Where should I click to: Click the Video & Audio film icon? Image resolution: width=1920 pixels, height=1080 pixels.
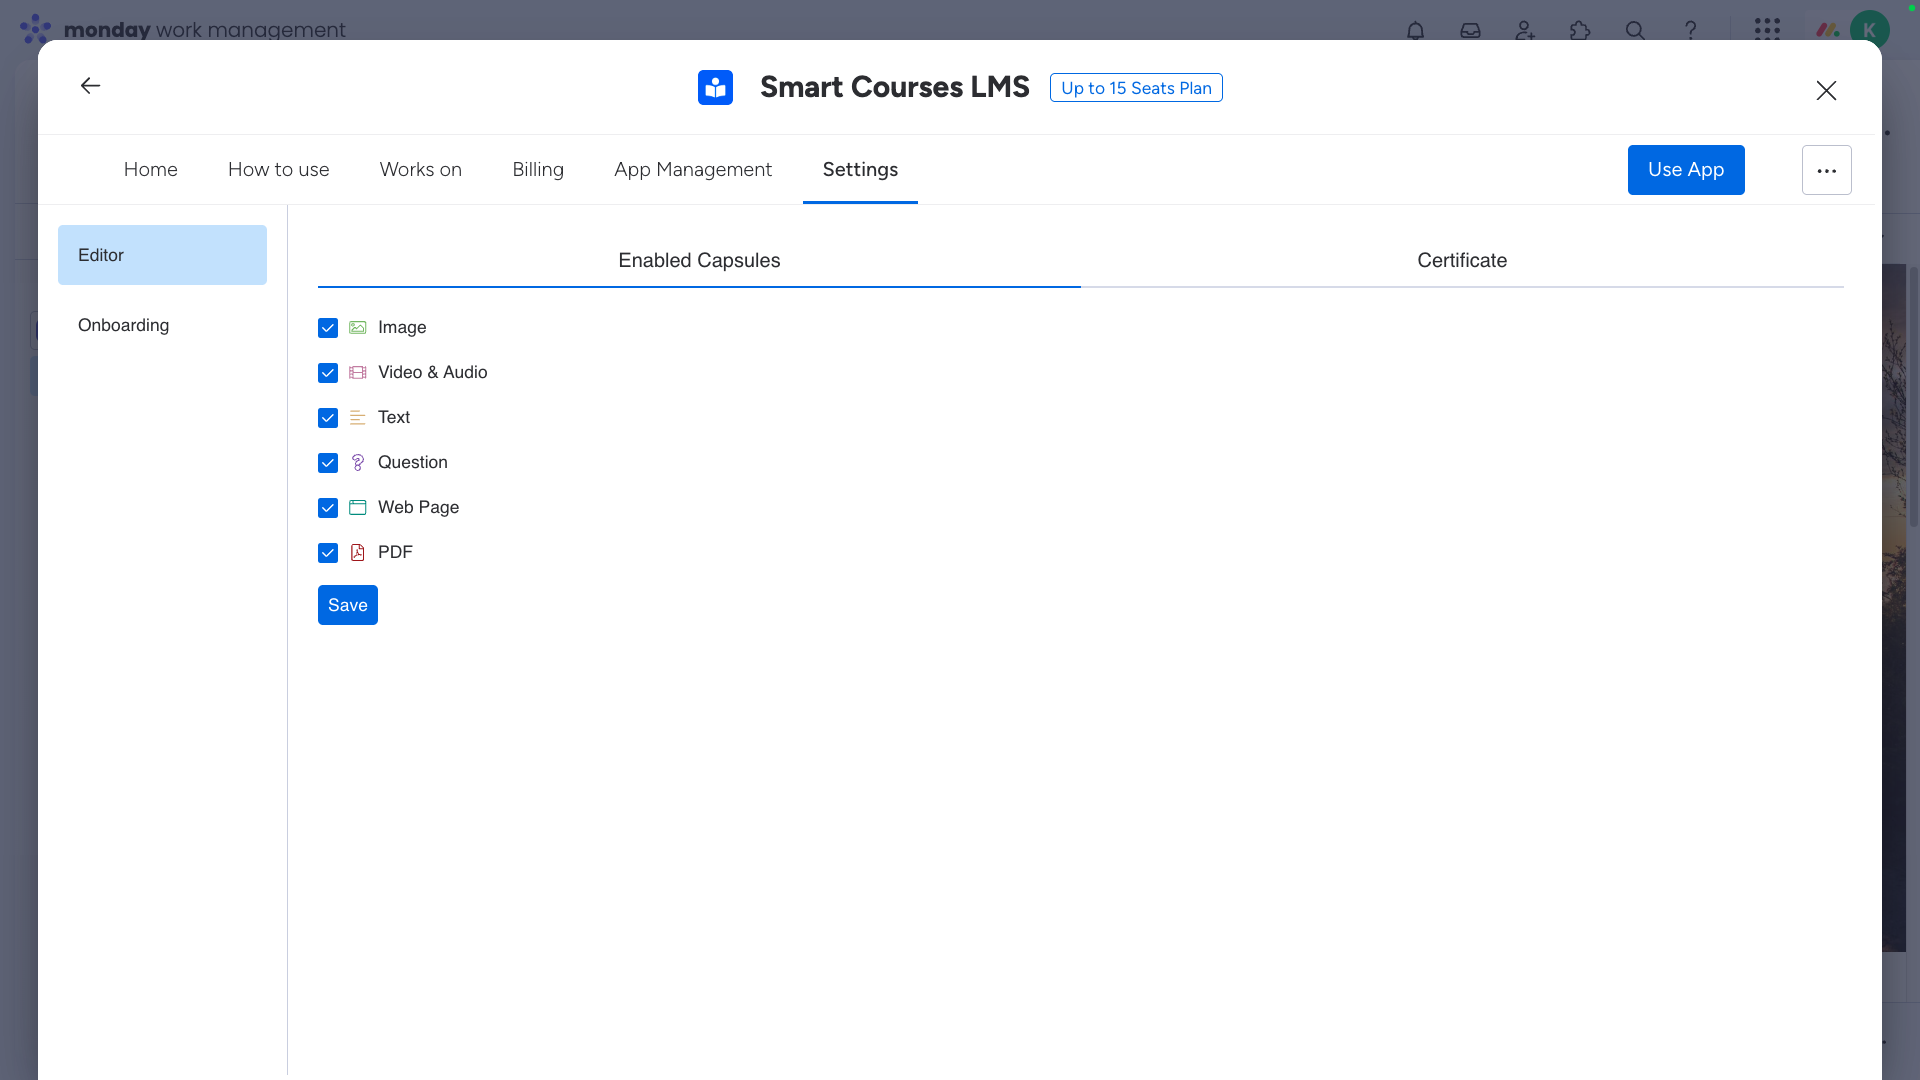point(357,373)
